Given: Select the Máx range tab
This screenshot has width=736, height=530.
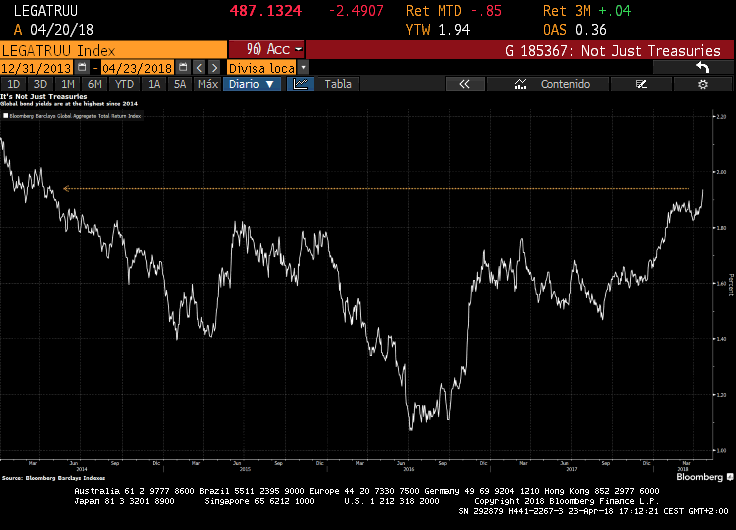Looking at the screenshot, I should (208, 84).
